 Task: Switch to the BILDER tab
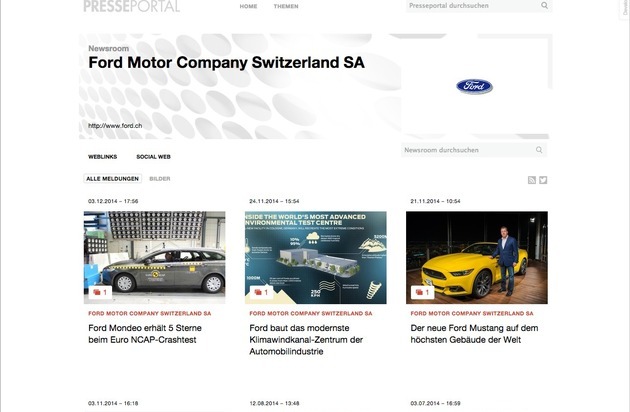[x=160, y=178]
